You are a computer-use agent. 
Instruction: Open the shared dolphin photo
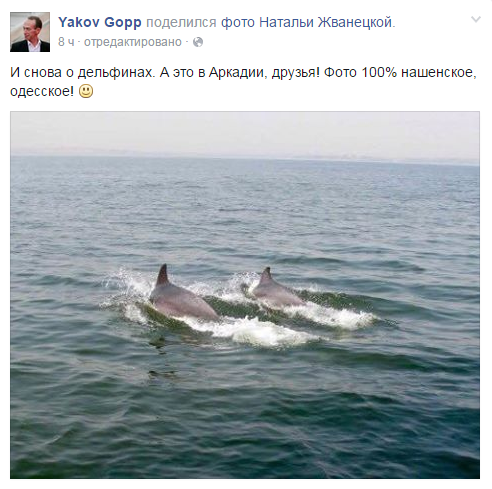[245, 295]
